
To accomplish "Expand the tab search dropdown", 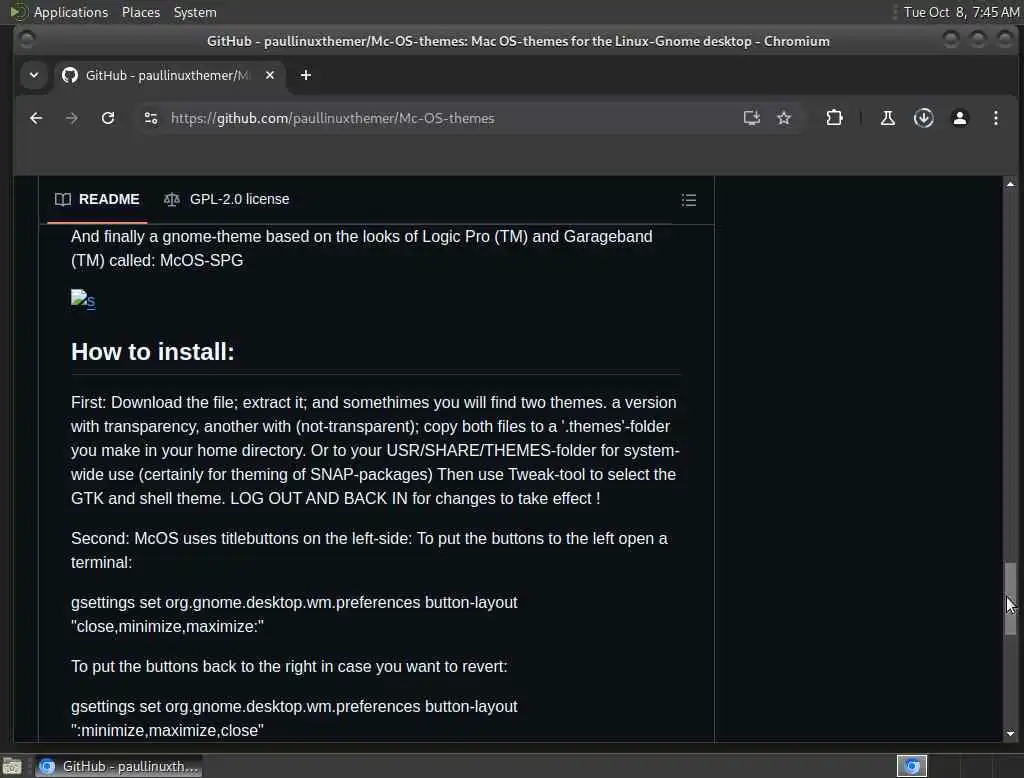I will (x=34, y=75).
